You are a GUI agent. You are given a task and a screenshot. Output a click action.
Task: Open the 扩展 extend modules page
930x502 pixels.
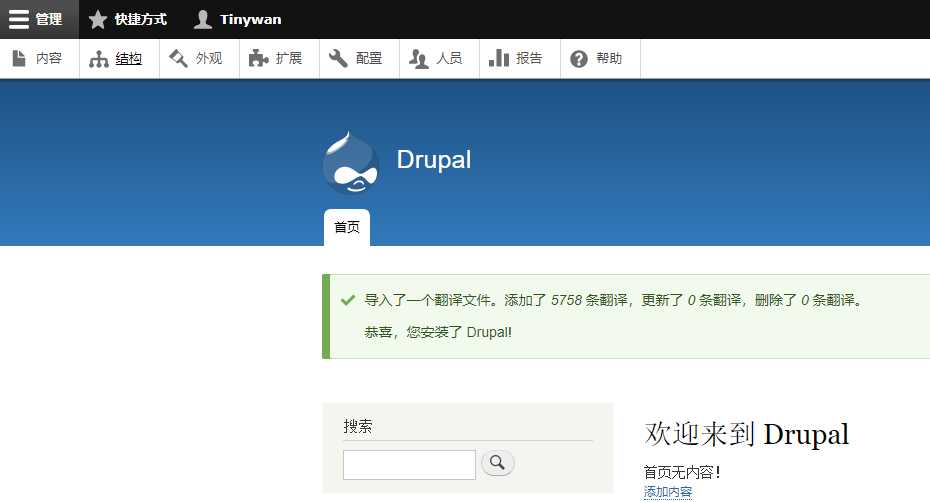279,58
